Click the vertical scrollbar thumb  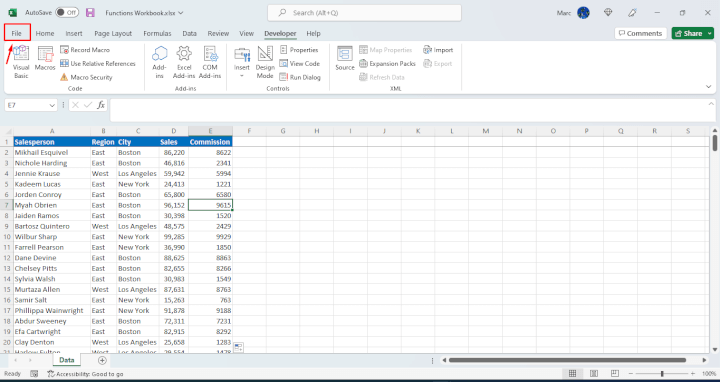pyautogui.click(x=715, y=143)
